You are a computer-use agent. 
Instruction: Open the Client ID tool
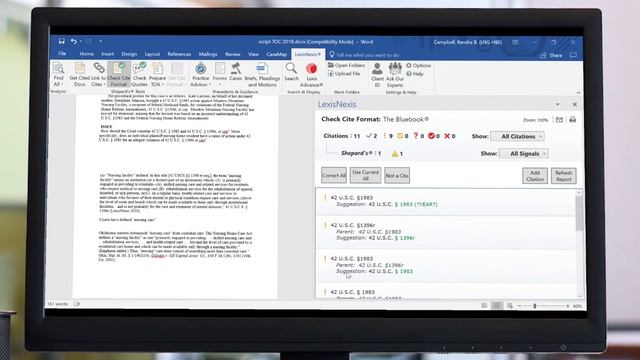tap(377, 75)
